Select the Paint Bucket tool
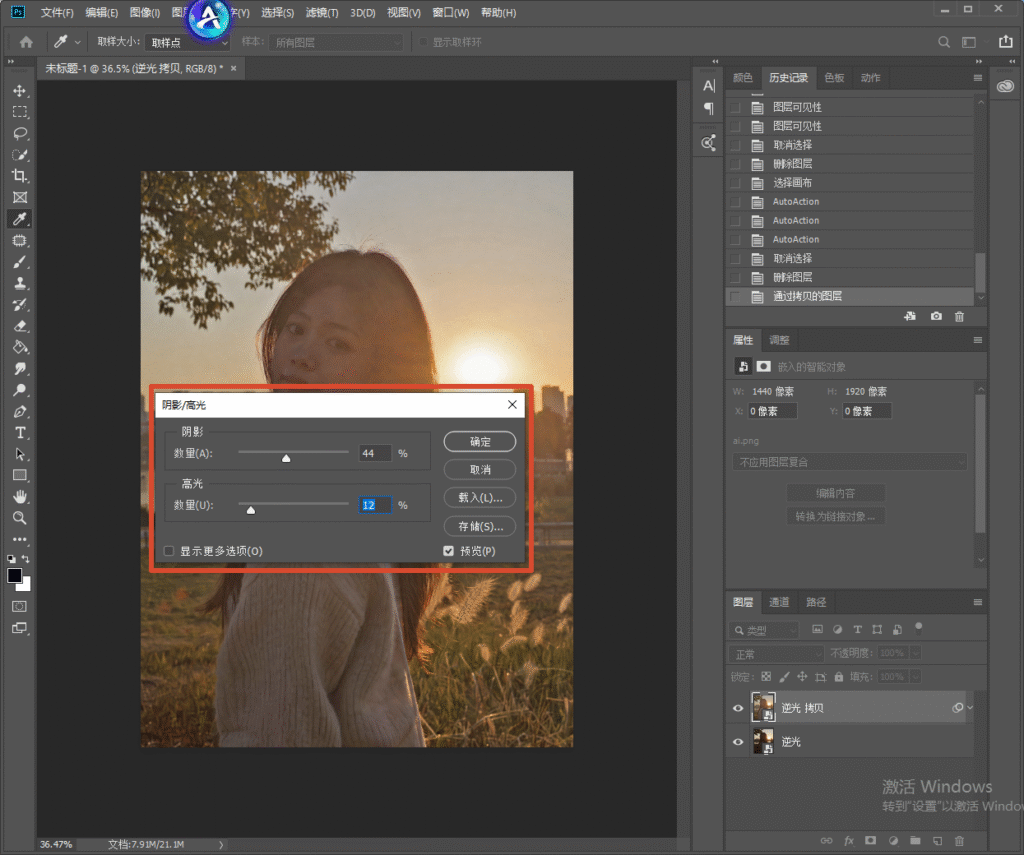Screen dimensions: 1024x855 (x=20, y=347)
